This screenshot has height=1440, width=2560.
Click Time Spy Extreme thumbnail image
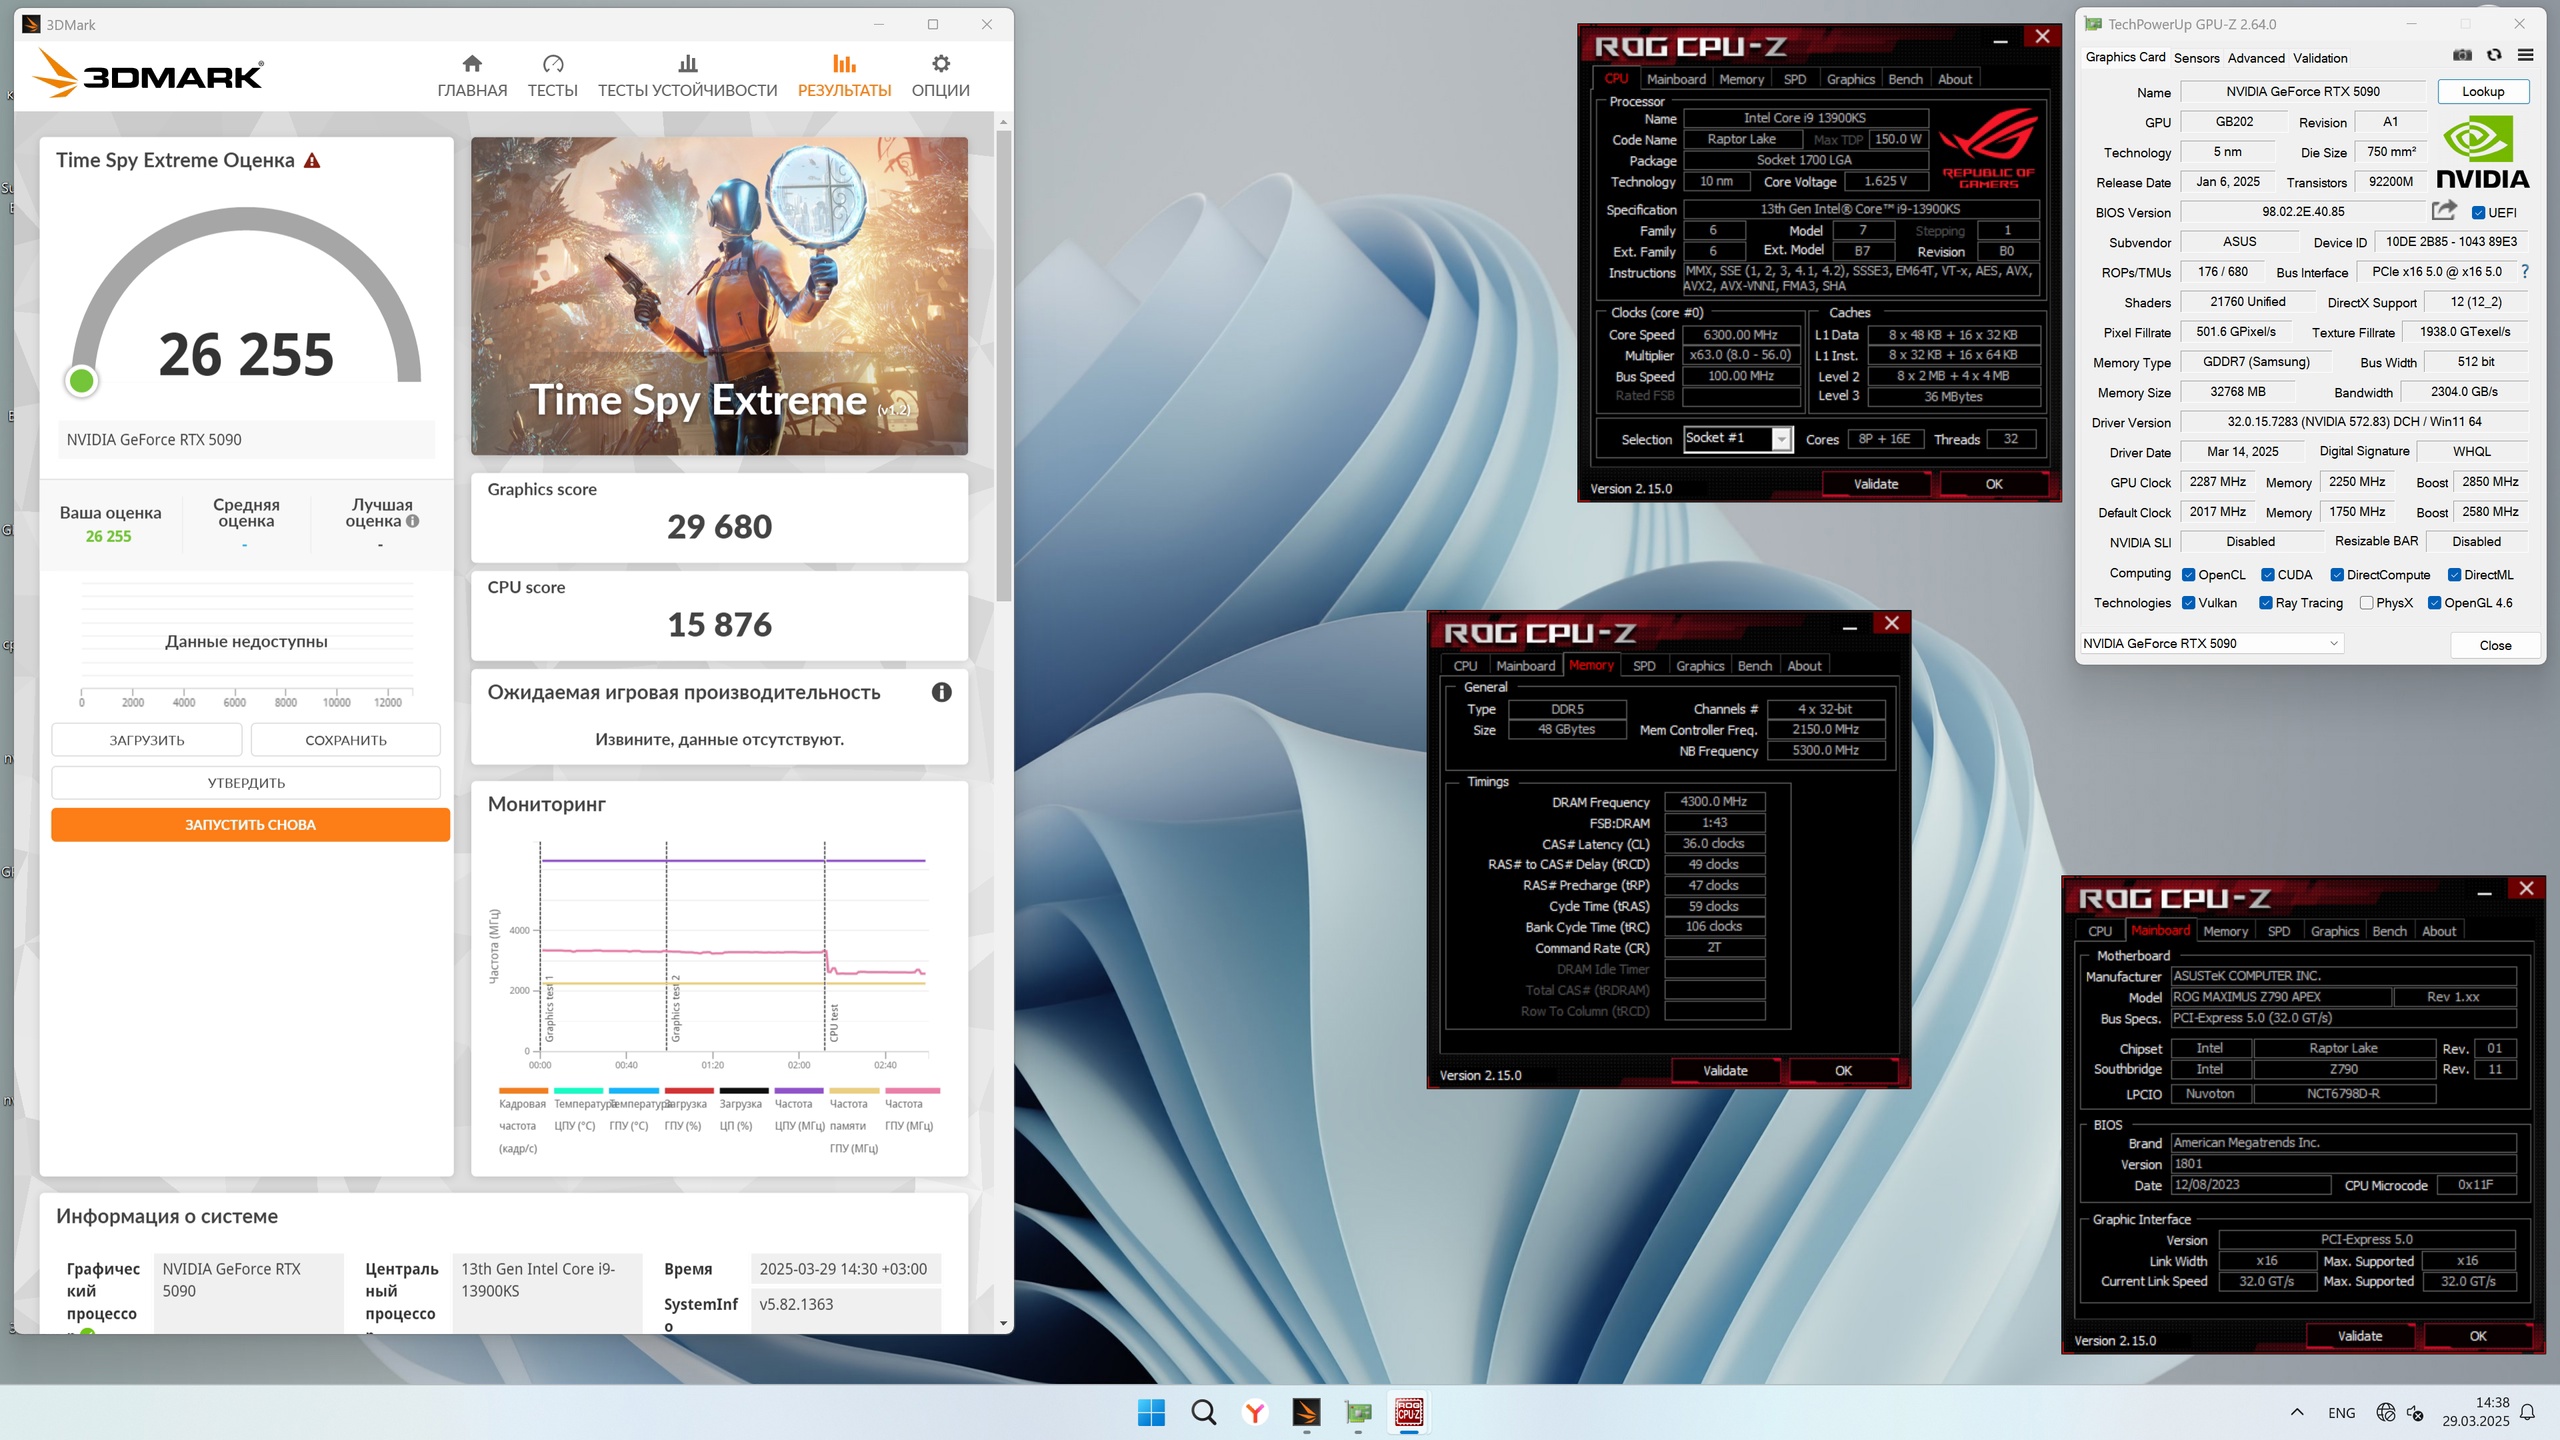pos(719,296)
